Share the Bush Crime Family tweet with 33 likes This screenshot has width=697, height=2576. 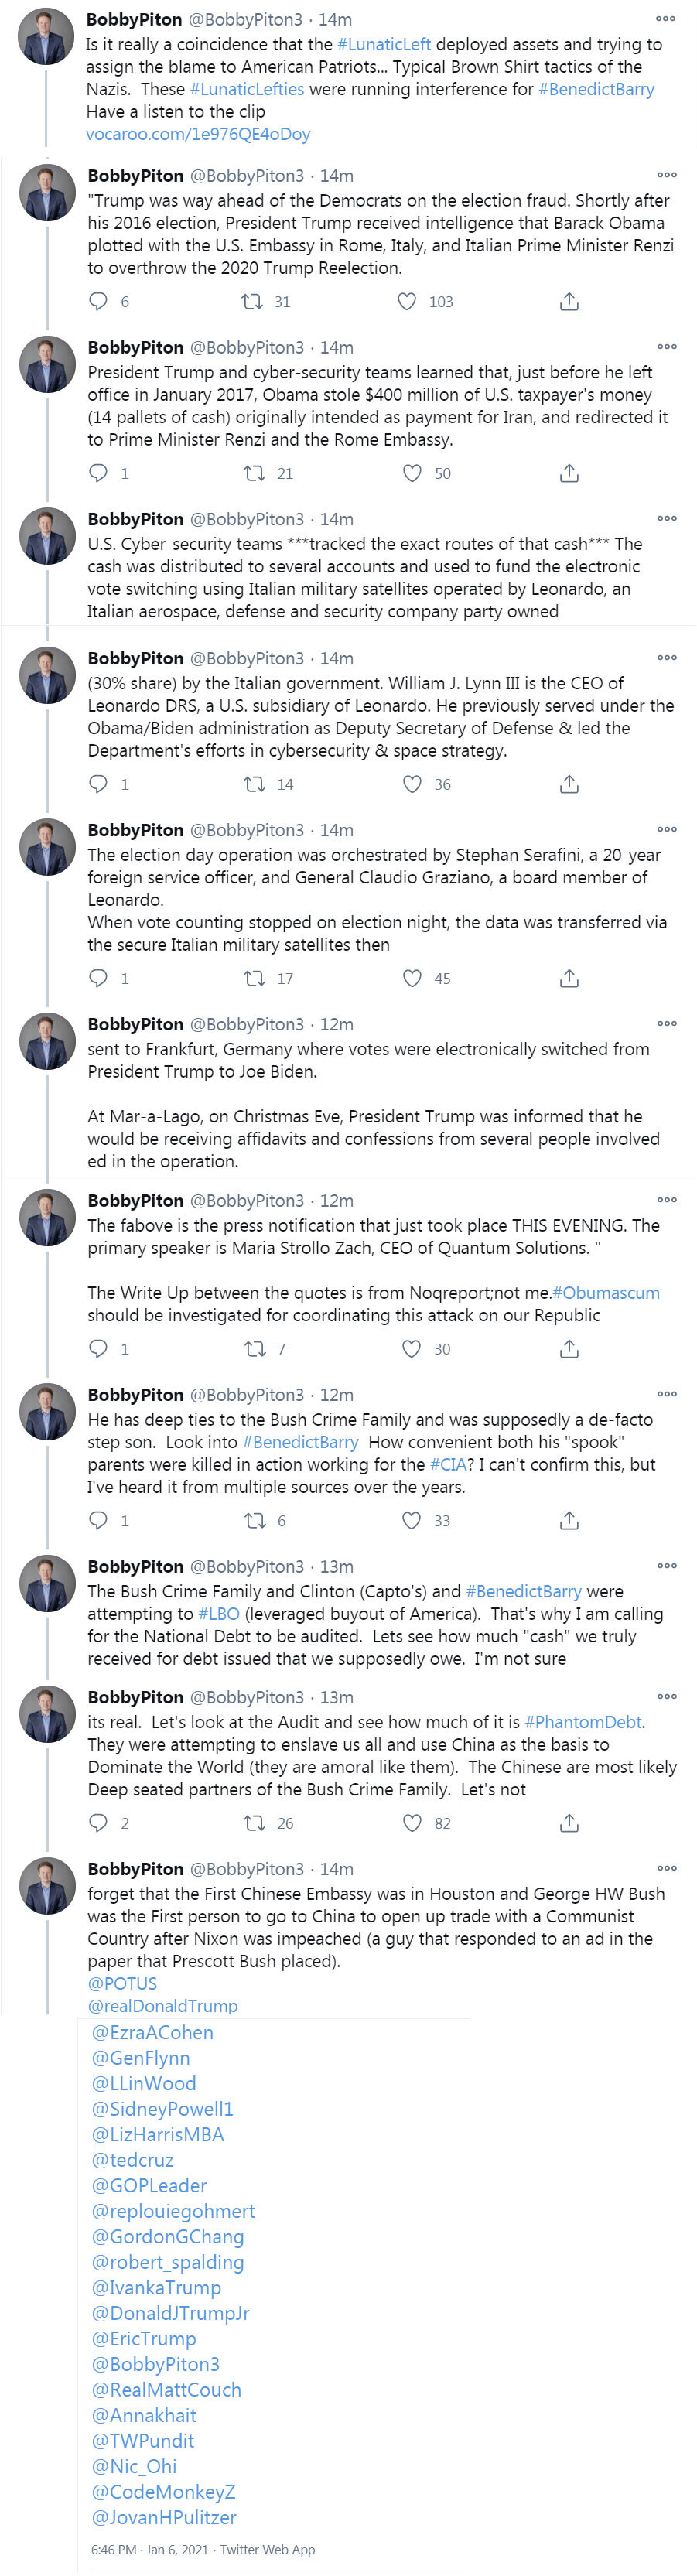(569, 1521)
